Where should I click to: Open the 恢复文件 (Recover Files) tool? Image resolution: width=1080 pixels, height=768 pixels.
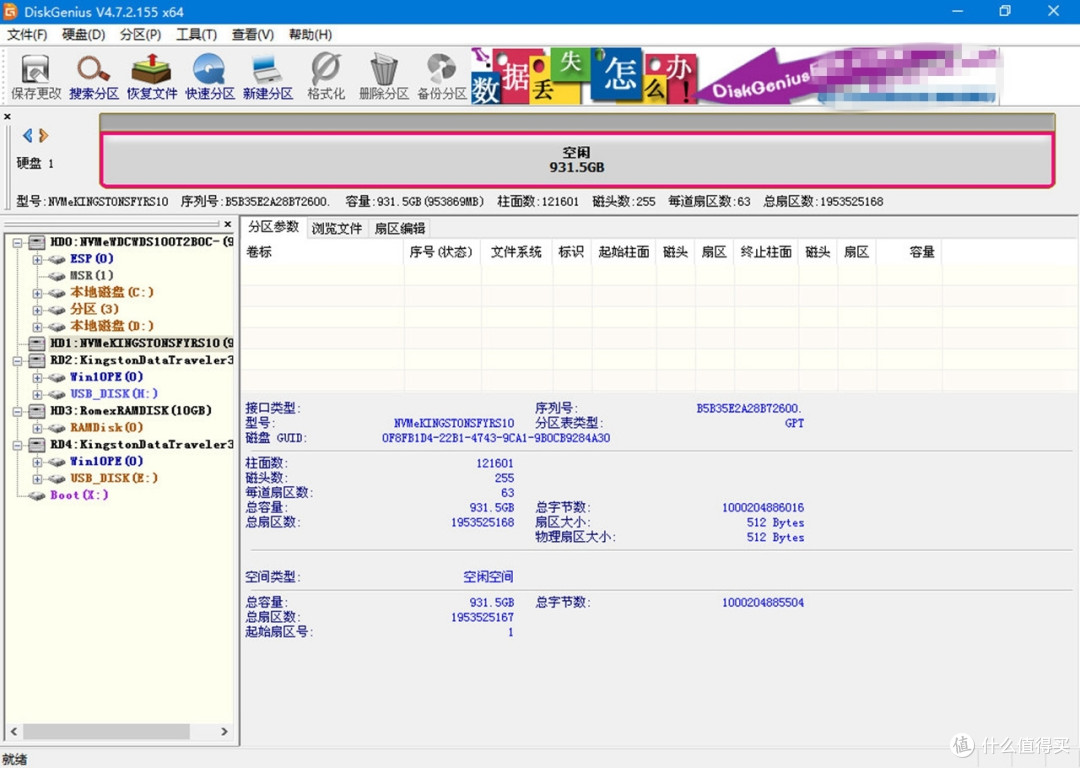click(151, 75)
